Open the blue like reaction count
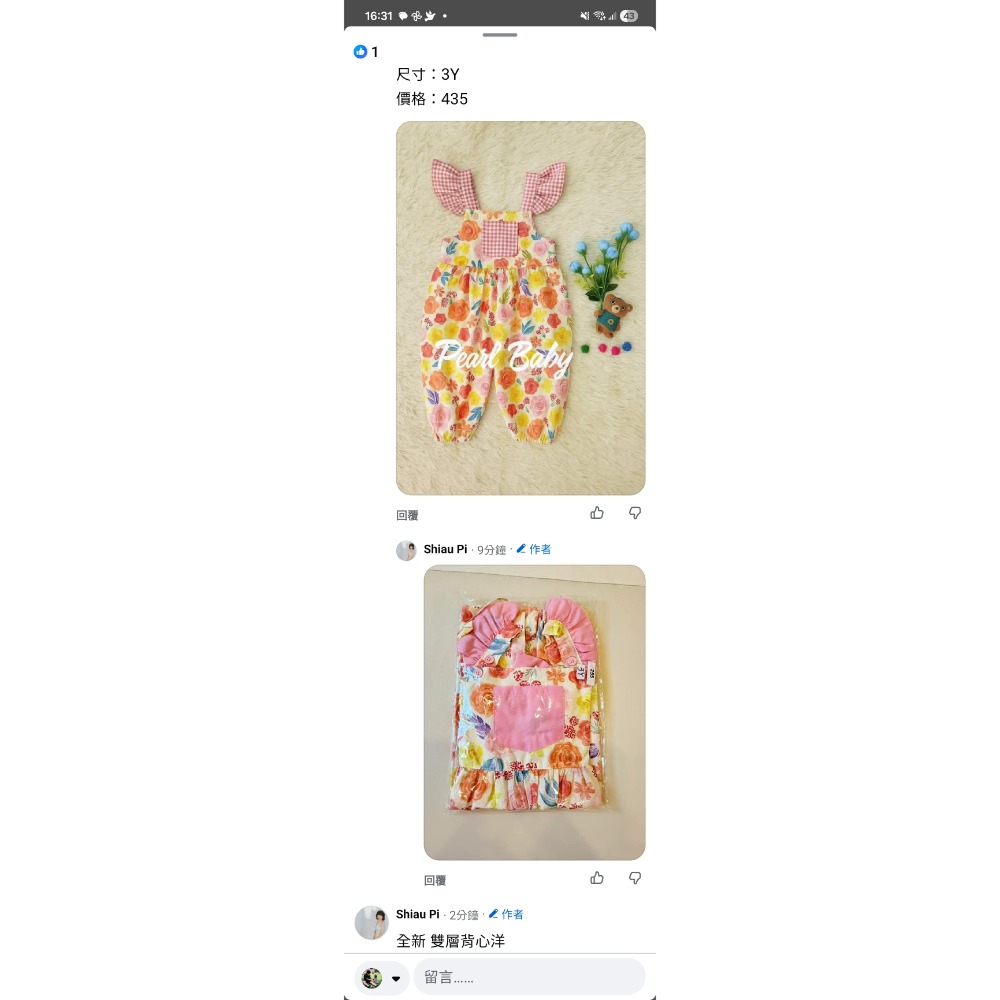This screenshot has width=1000, height=1000. click(366, 52)
